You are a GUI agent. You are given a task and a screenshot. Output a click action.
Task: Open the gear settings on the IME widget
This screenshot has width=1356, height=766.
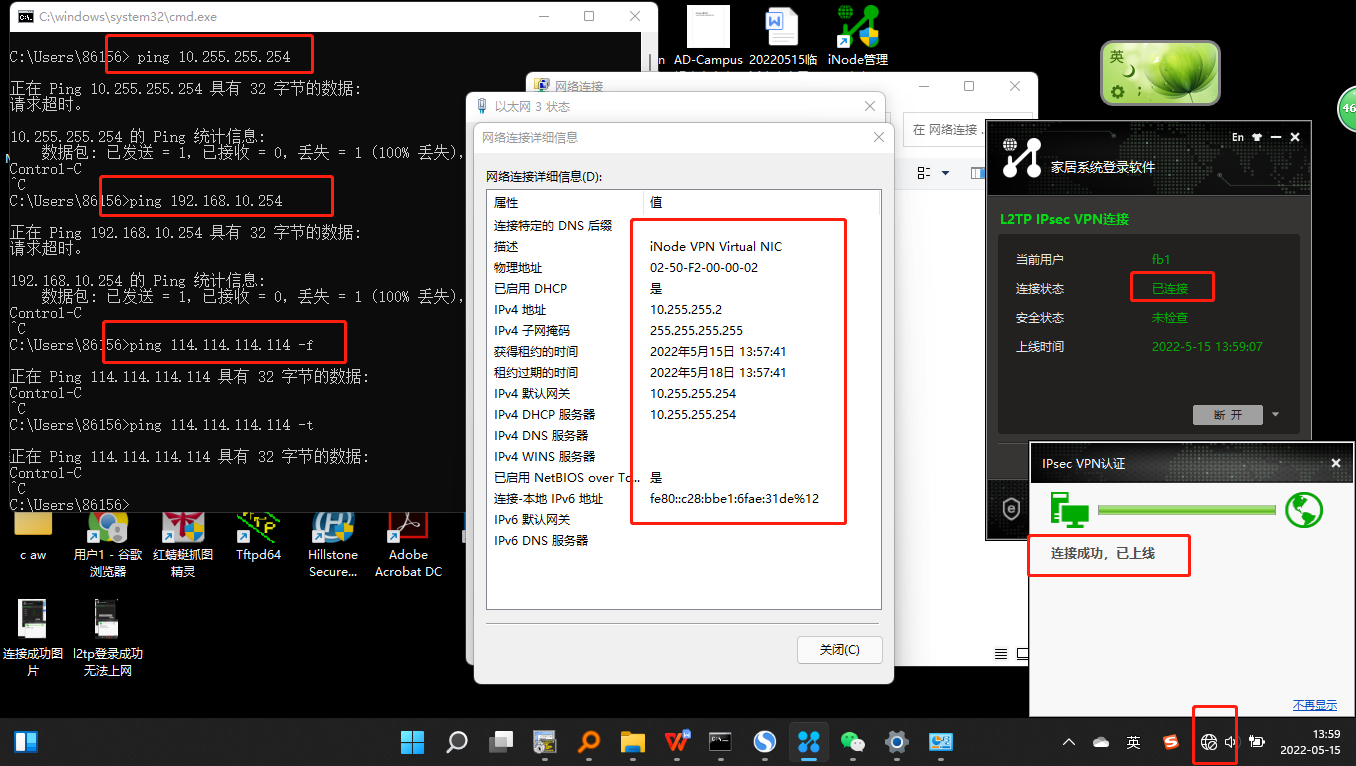pos(1118,91)
